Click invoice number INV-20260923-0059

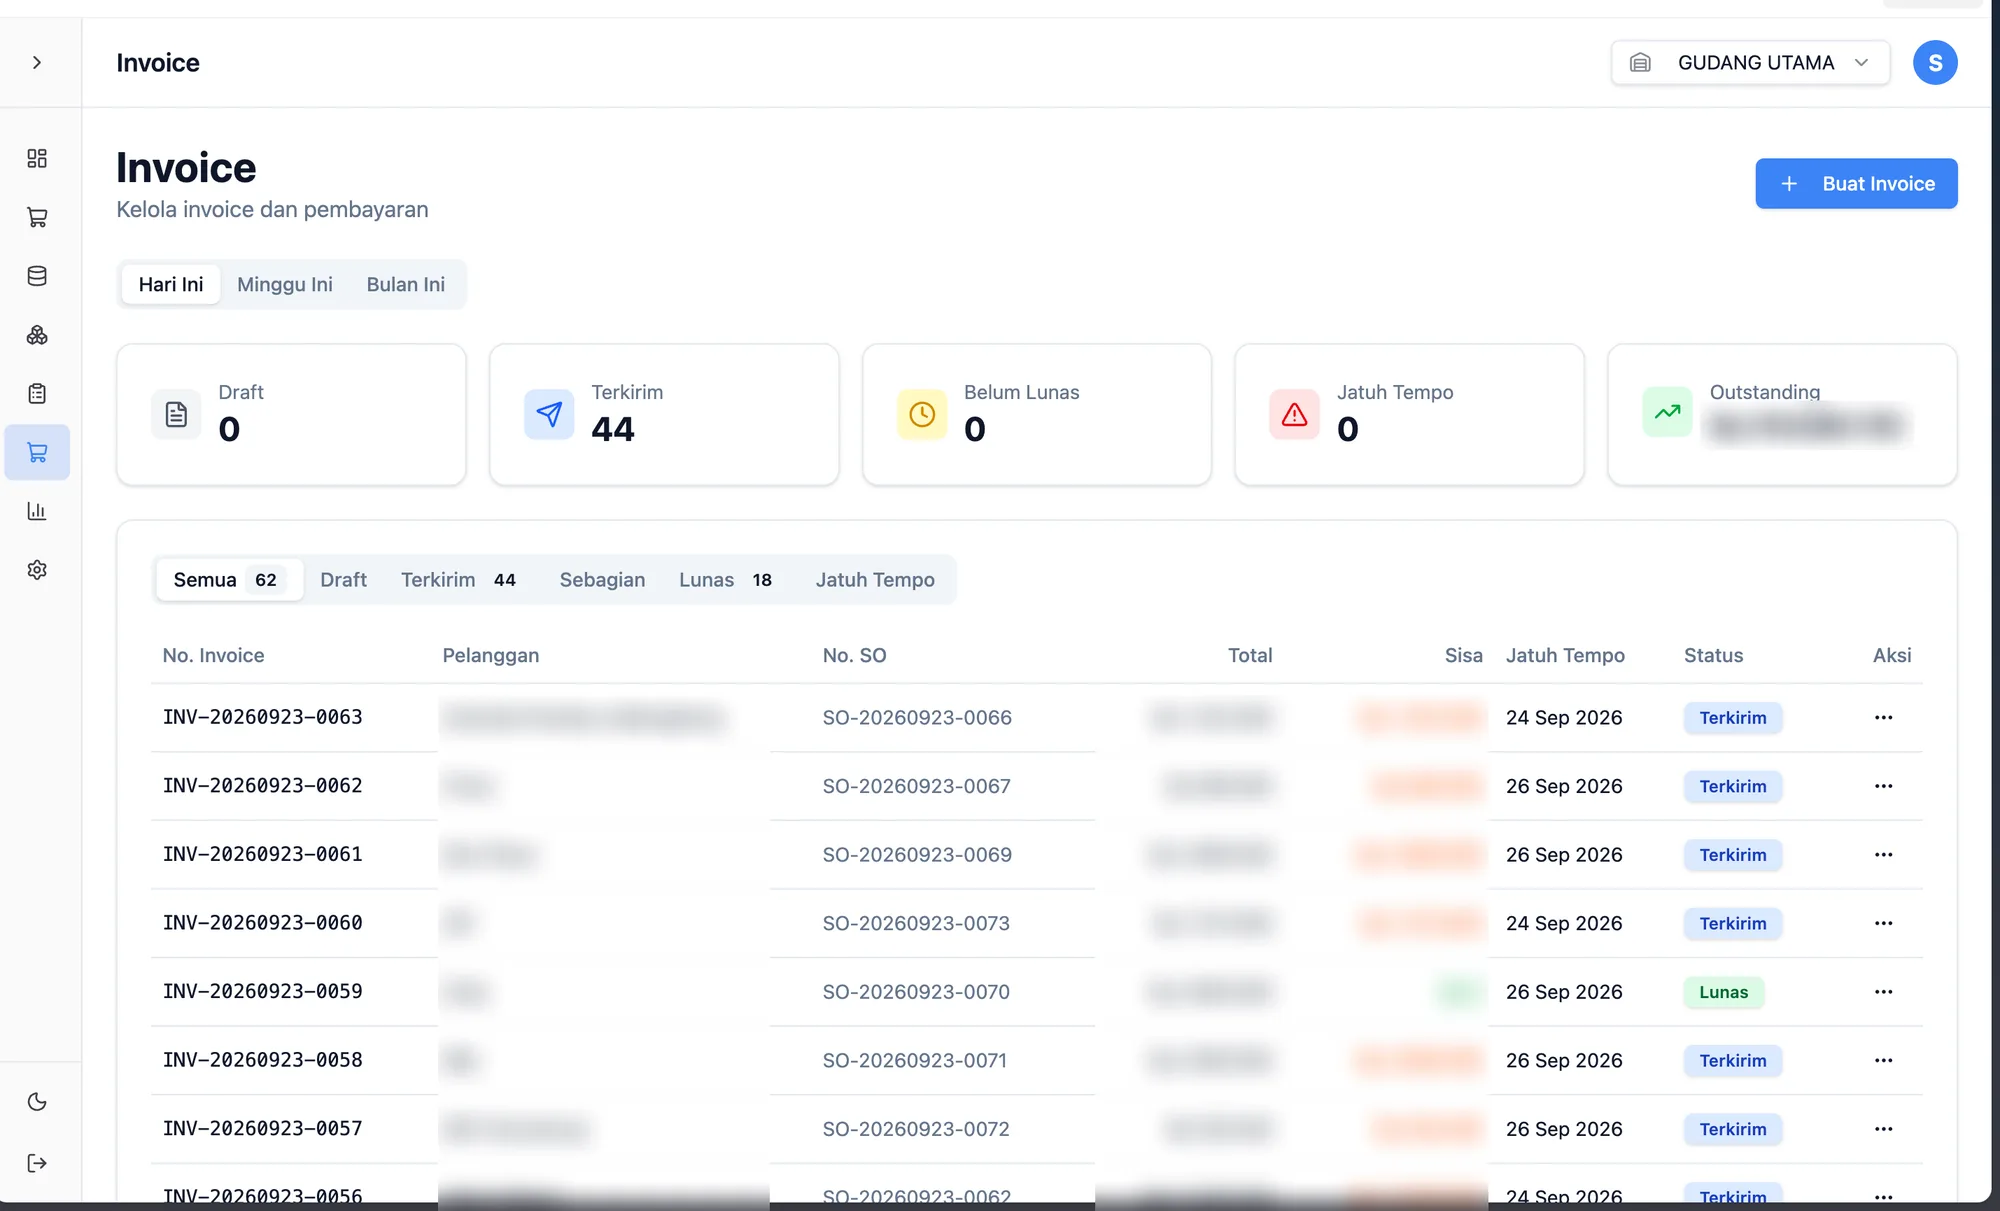tap(263, 992)
